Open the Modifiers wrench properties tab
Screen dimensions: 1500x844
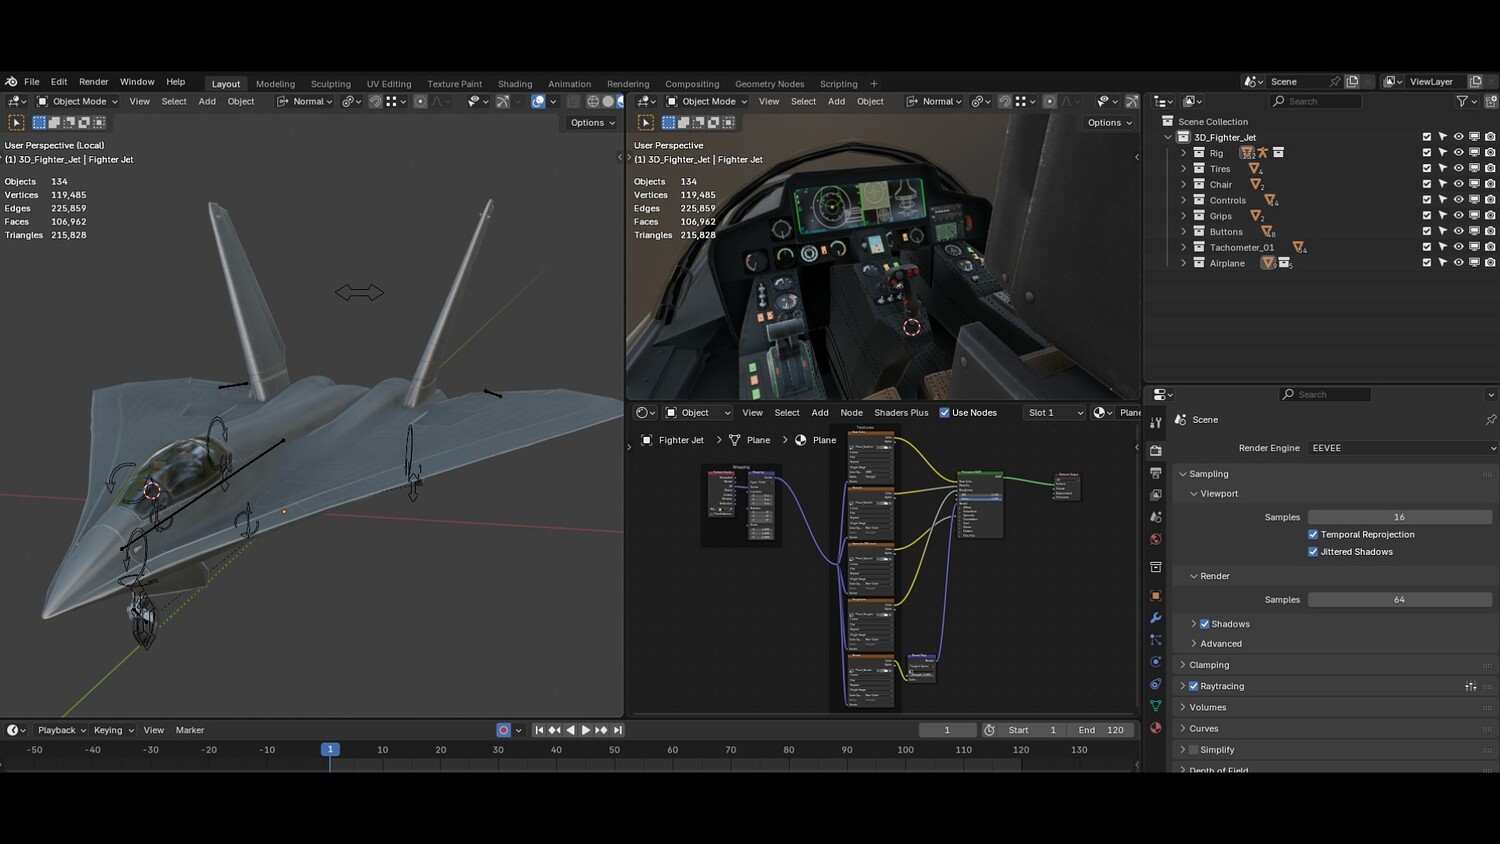(x=1156, y=618)
